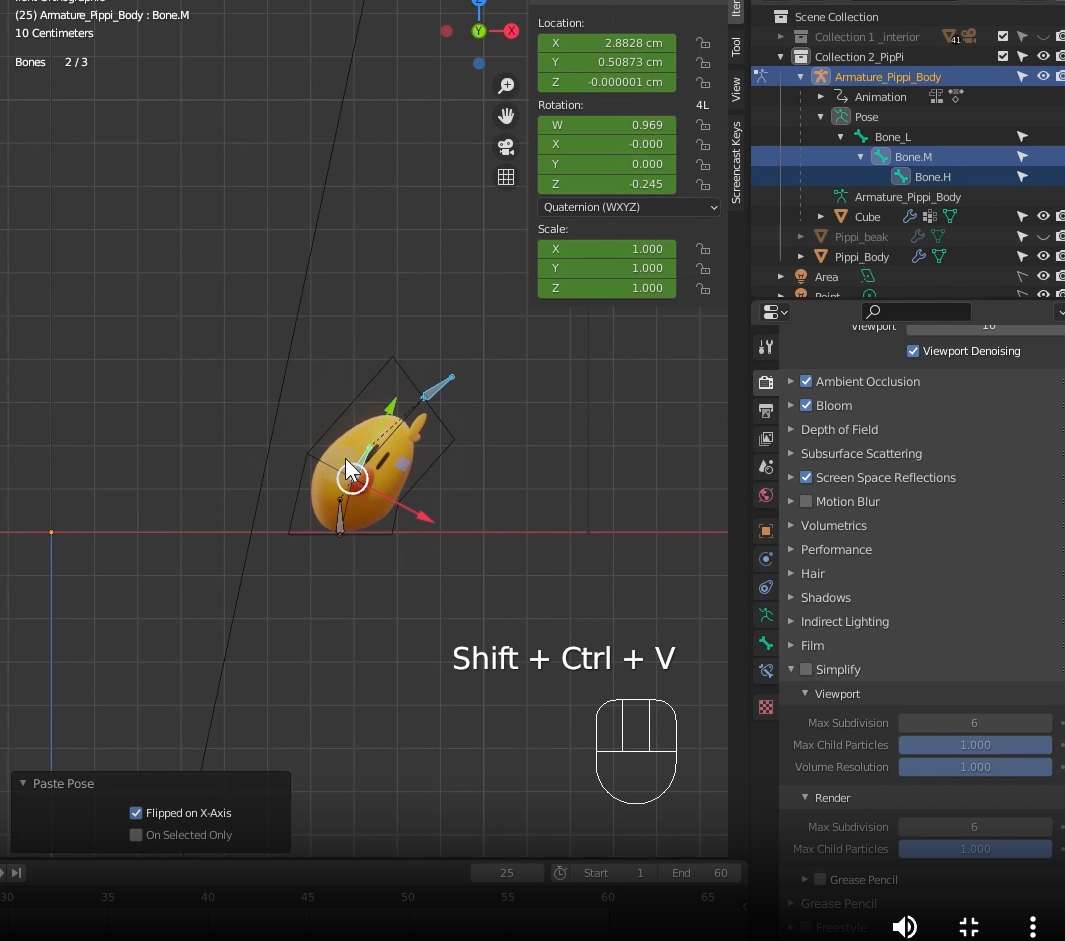The image size is (1065, 941).
Task: Click the red X axis gizmo ball
Action: click(x=511, y=31)
